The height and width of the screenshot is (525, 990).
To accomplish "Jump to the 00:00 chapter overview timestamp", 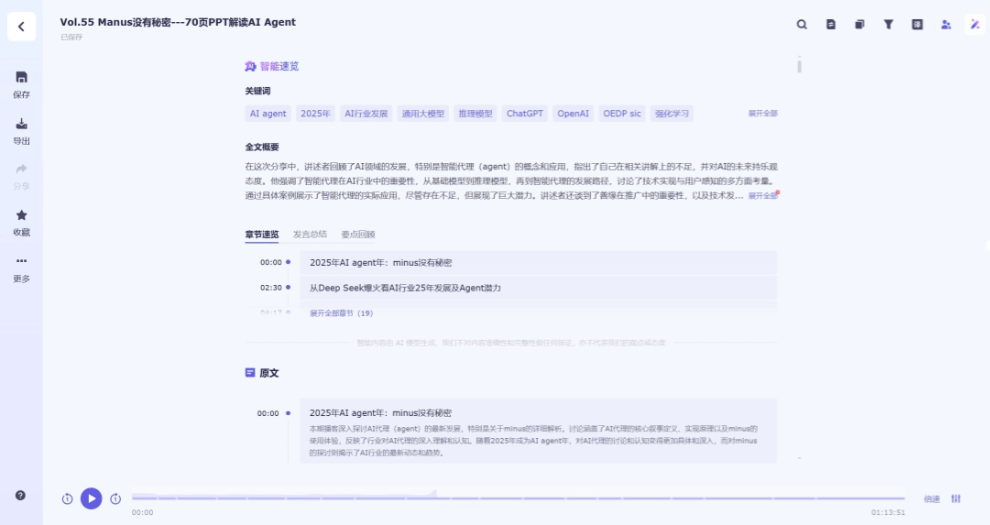I will point(271,262).
